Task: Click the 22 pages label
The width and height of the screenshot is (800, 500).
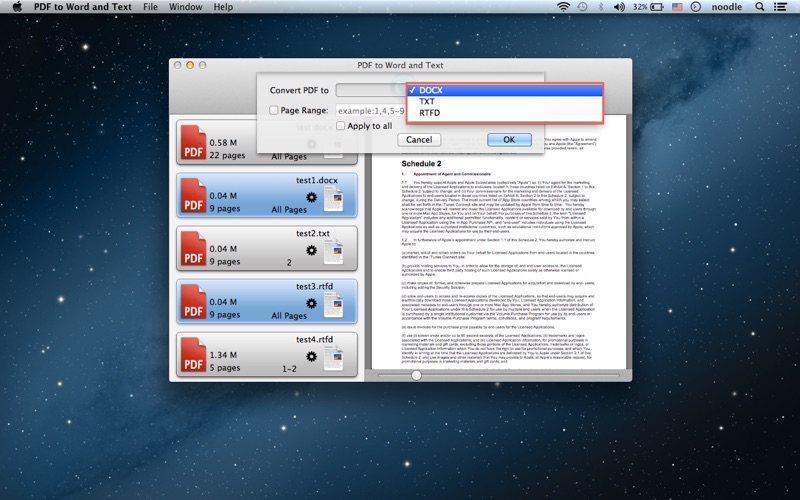Action: [x=227, y=155]
